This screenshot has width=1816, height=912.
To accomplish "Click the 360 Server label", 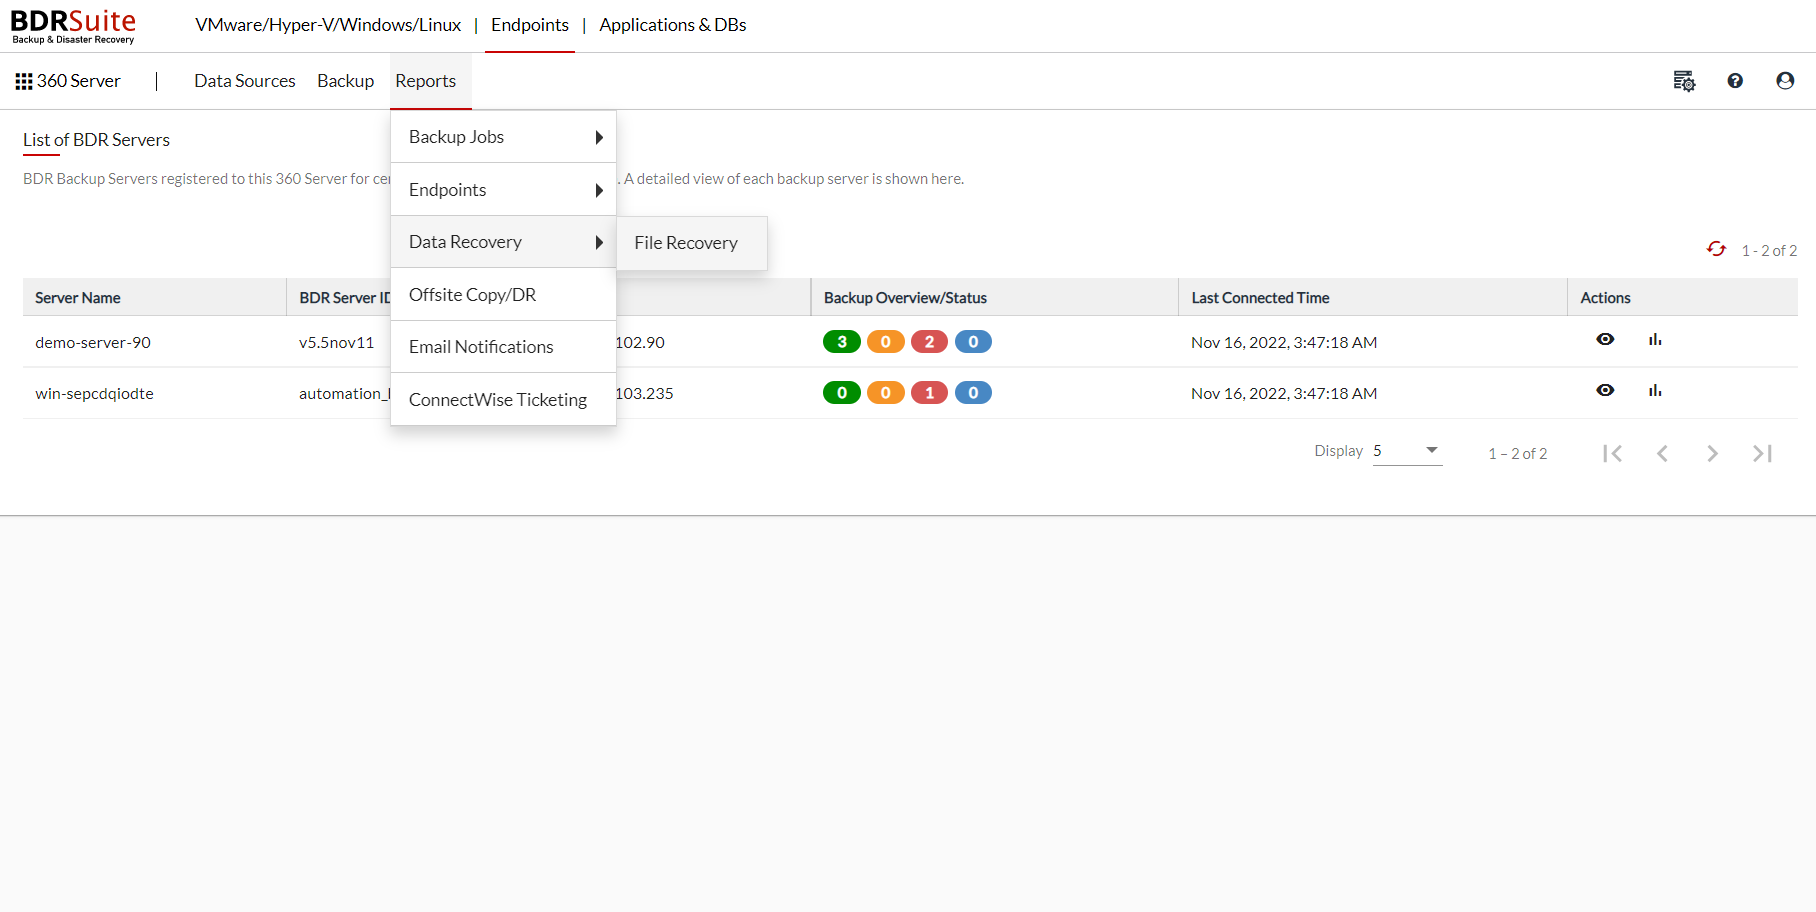I will click(79, 81).
